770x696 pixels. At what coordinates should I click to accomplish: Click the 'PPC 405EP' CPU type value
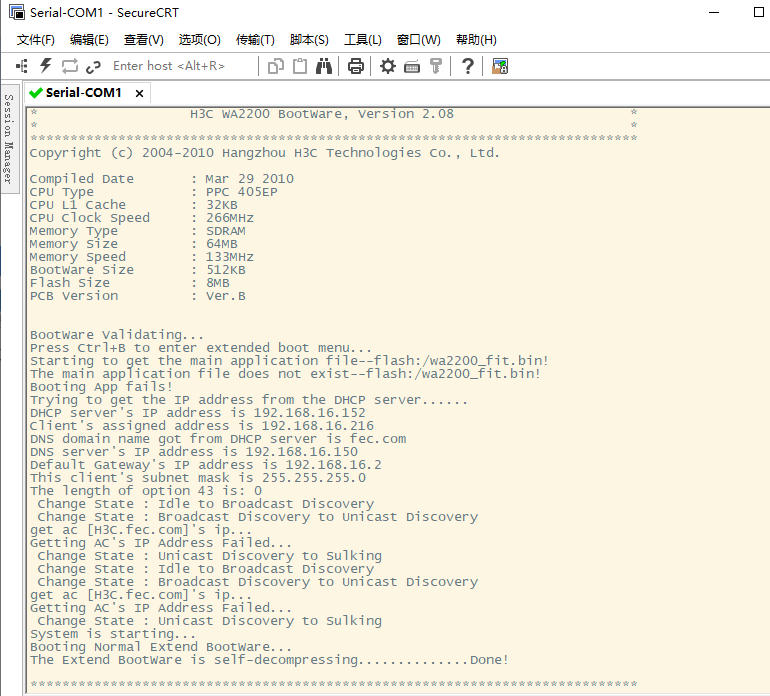242,192
